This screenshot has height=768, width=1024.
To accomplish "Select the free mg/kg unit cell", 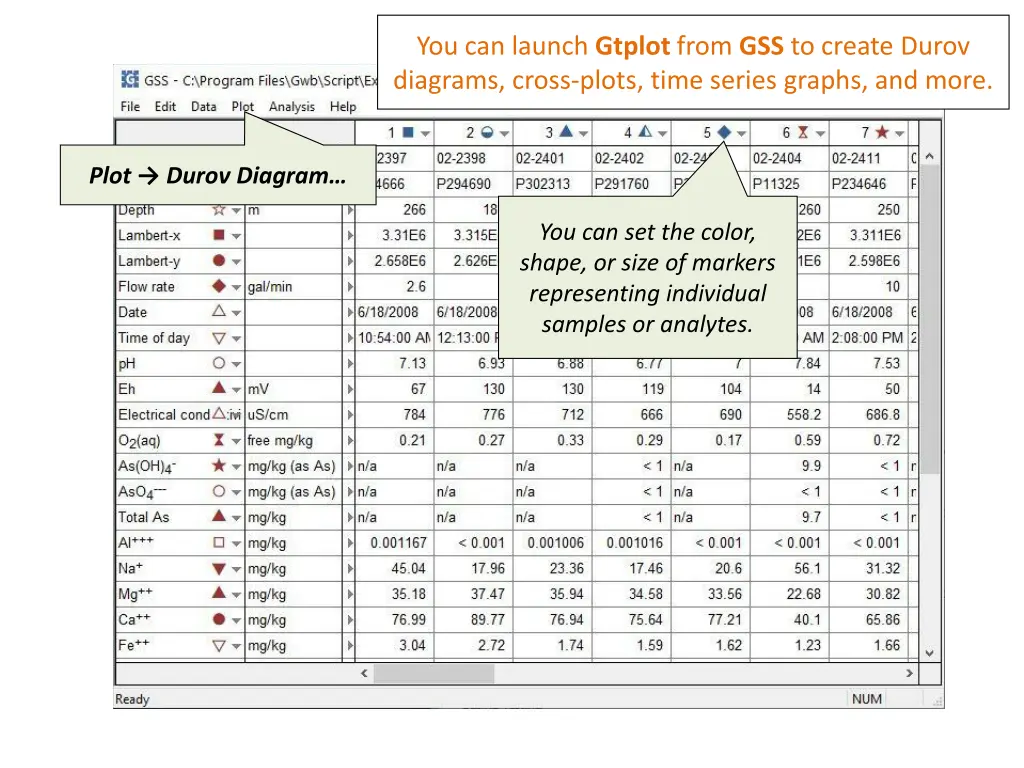I will 293,441.
